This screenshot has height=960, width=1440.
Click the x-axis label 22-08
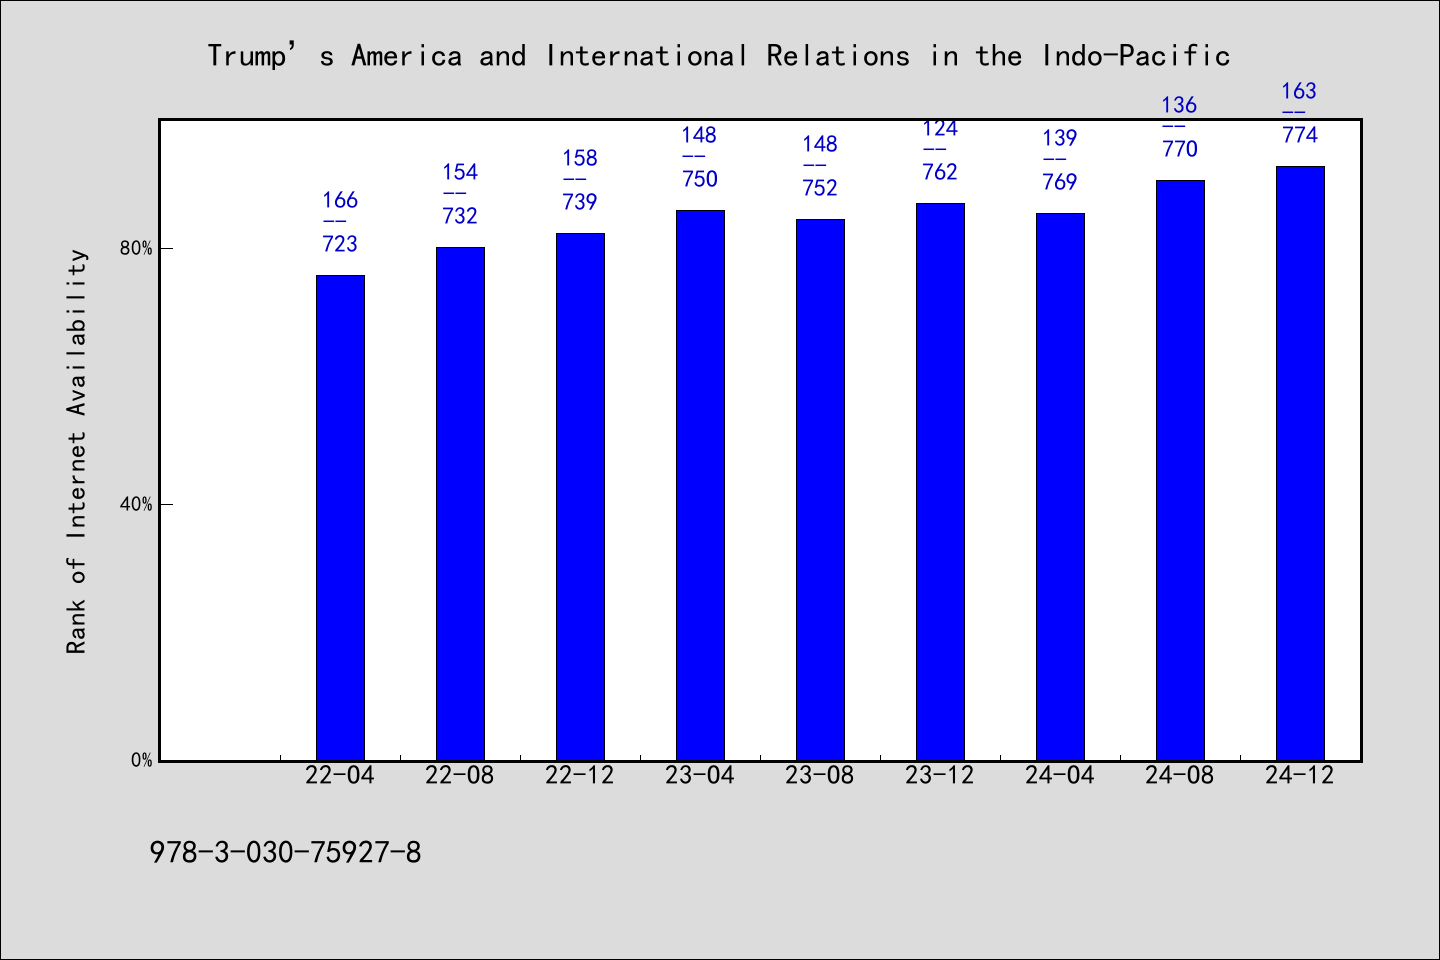(x=460, y=776)
